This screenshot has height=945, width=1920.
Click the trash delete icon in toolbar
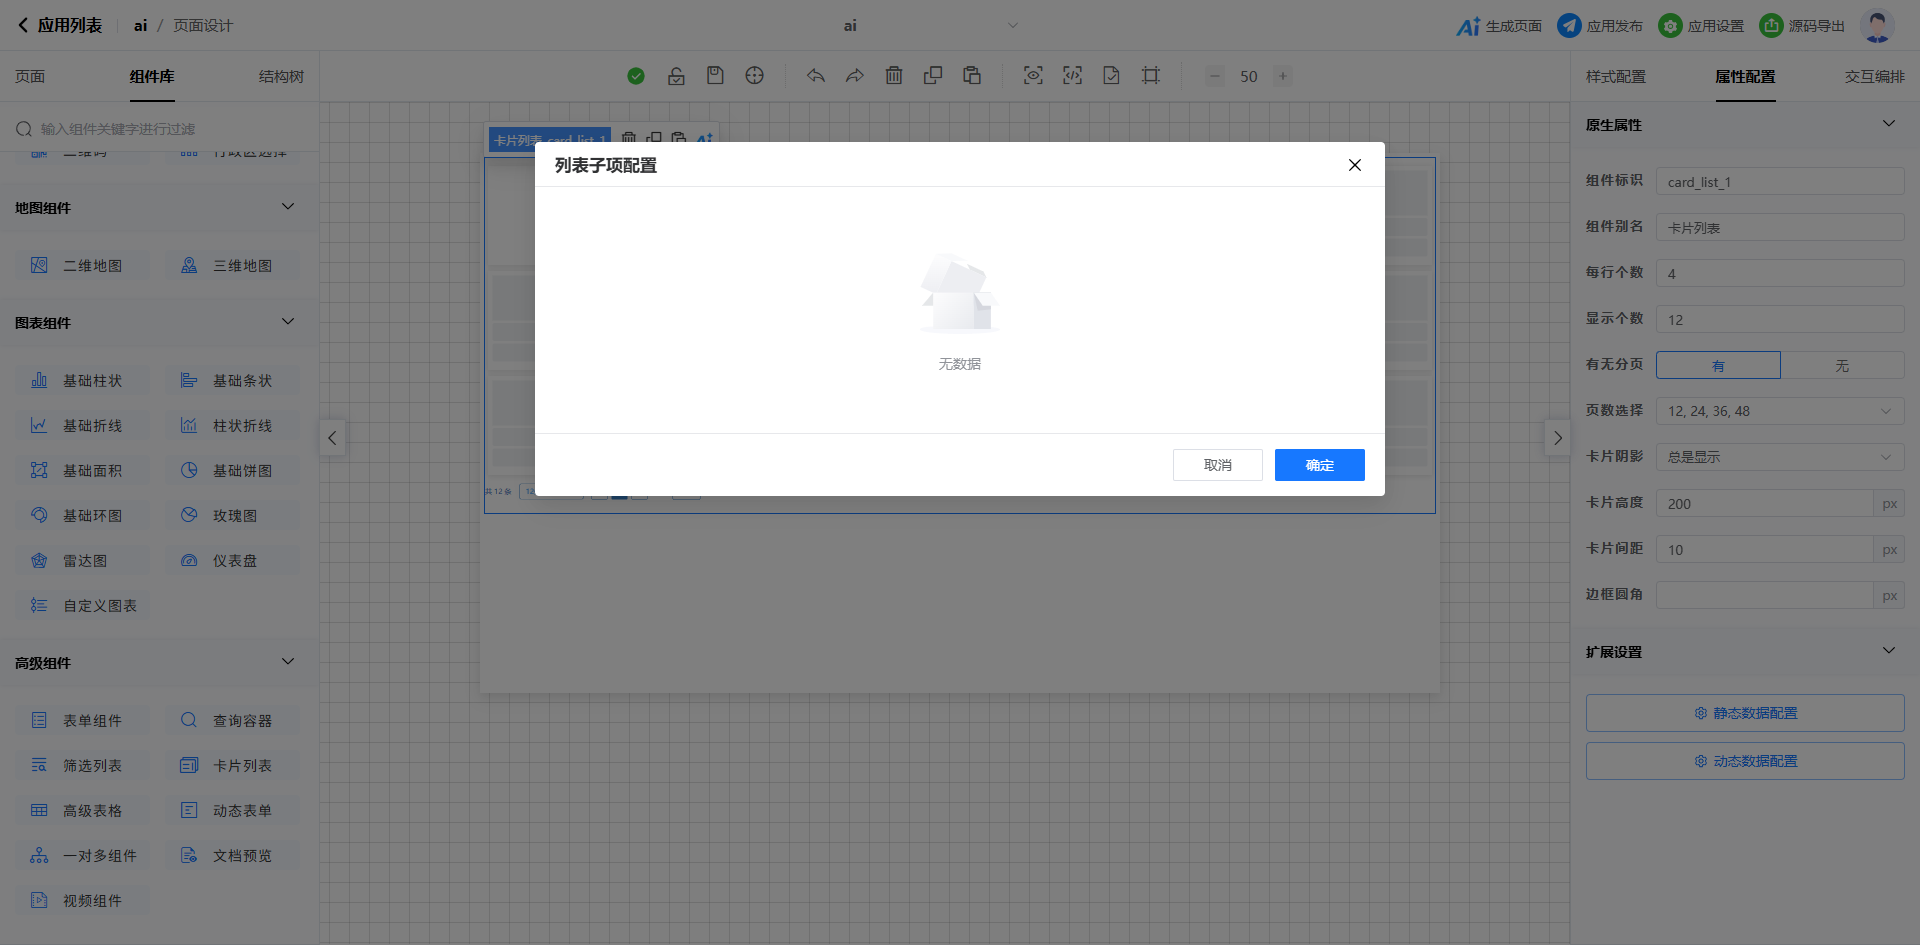tap(894, 76)
